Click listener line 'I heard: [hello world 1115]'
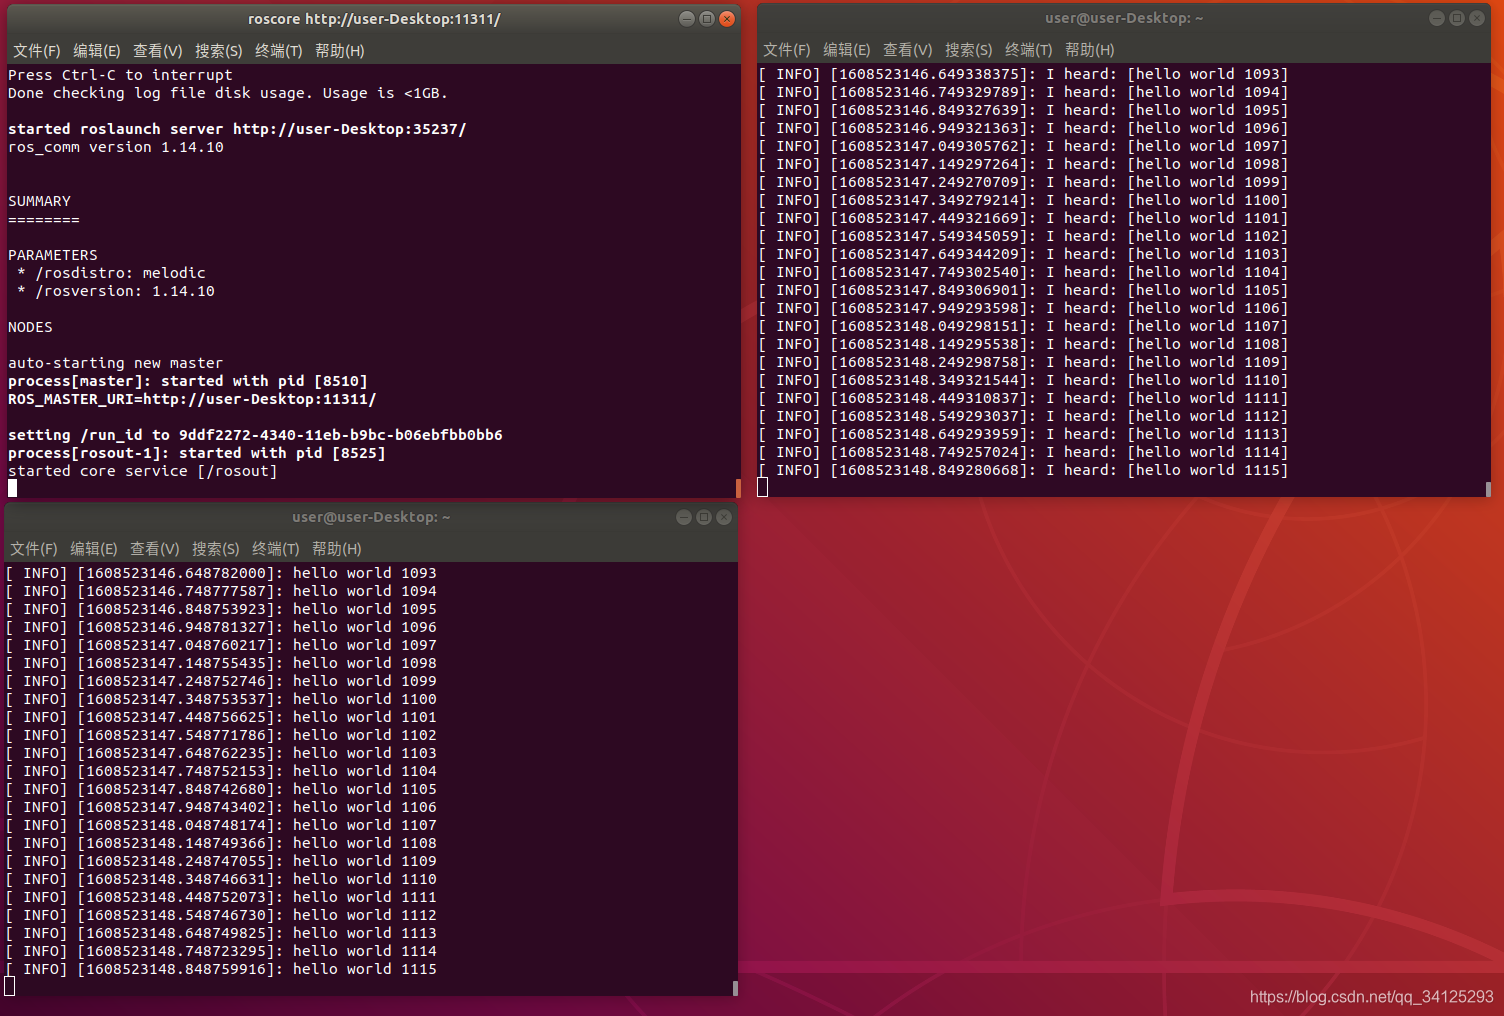This screenshot has height=1016, width=1504. pyautogui.click(x=1167, y=470)
